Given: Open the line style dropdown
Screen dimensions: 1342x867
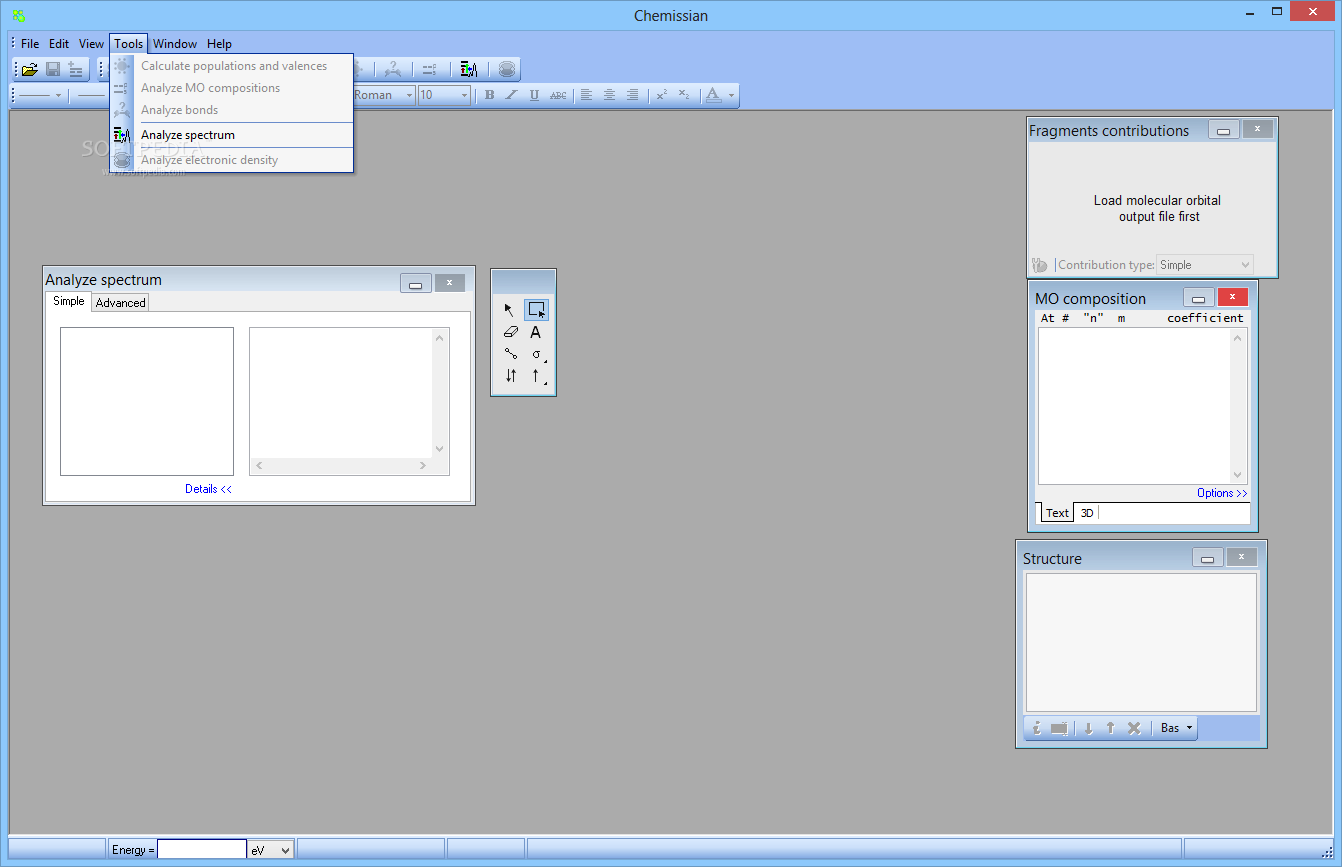Looking at the screenshot, I should [x=58, y=96].
